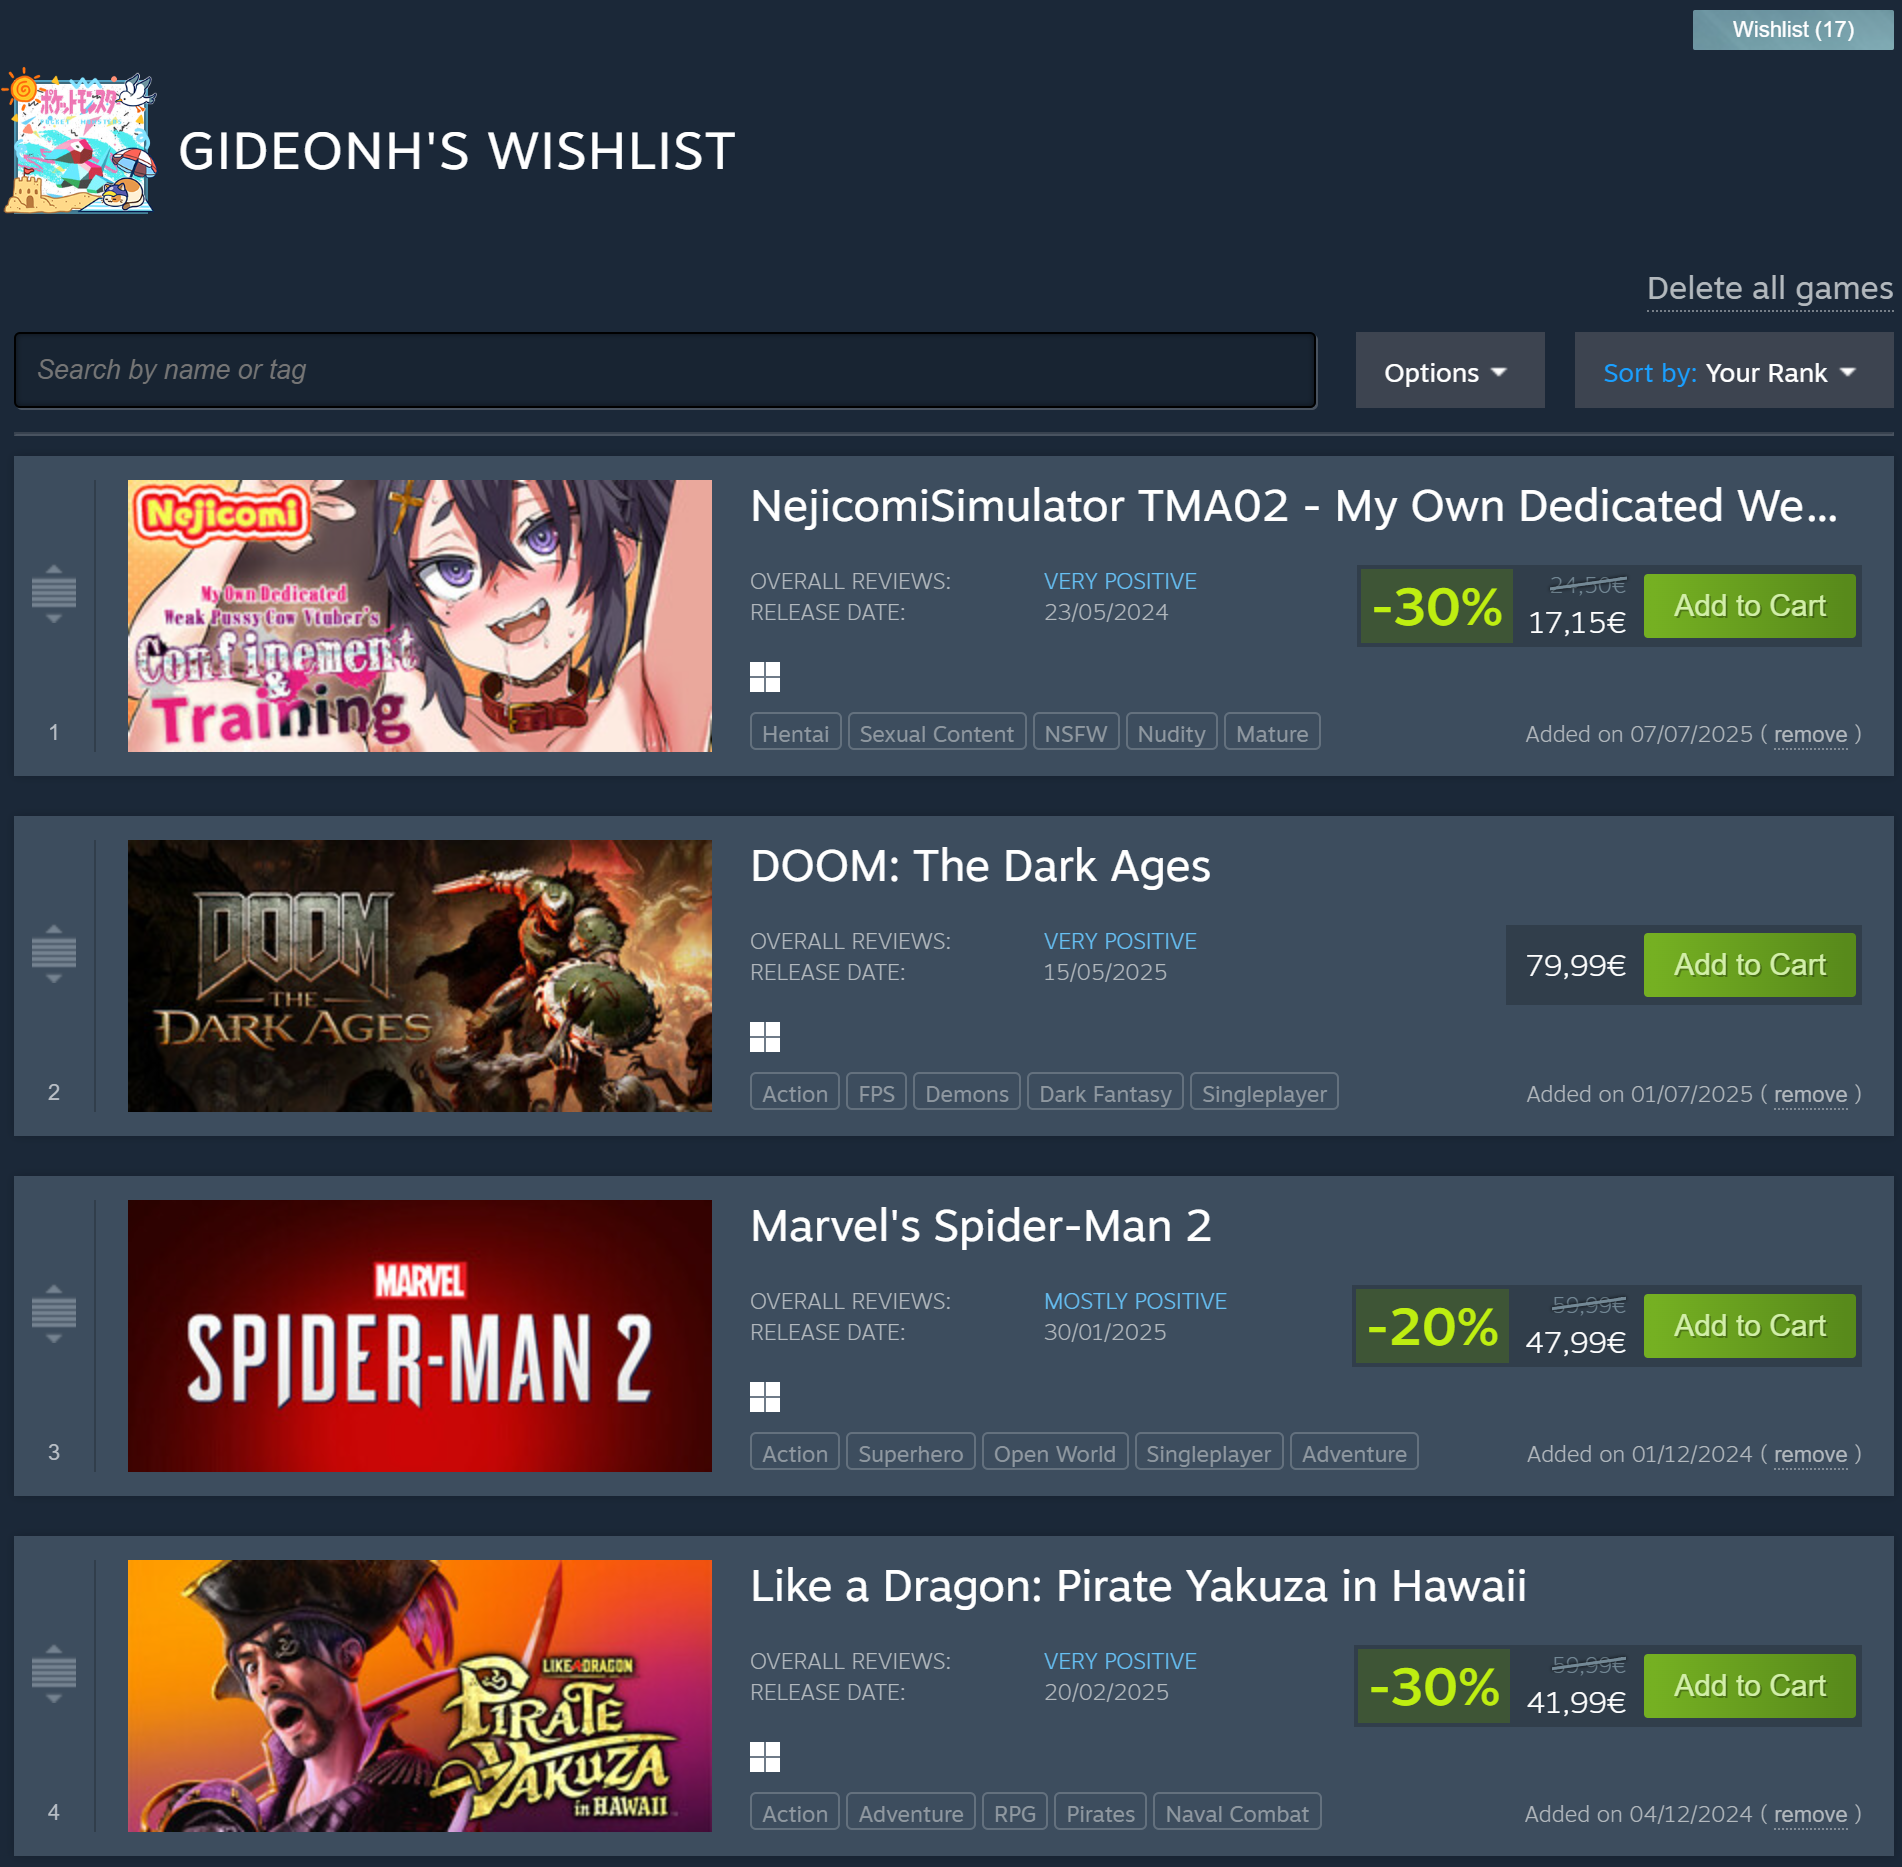Click Windows platform icon under Spider-Man 2

[765, 1397]
